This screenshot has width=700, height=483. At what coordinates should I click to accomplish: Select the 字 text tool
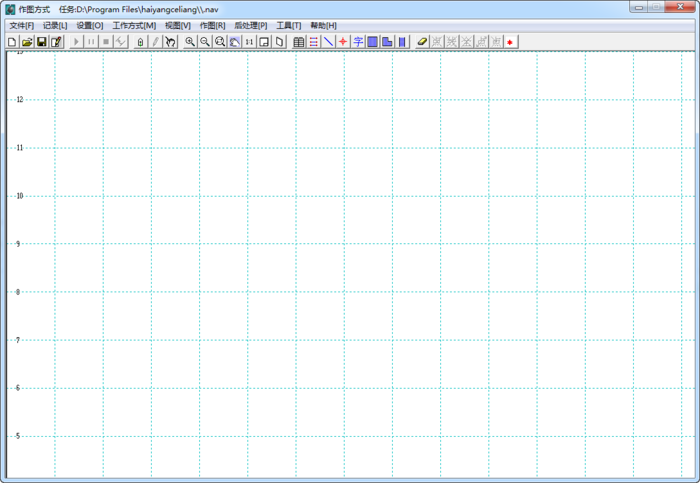pyautogui.click(x=358, y=42)
